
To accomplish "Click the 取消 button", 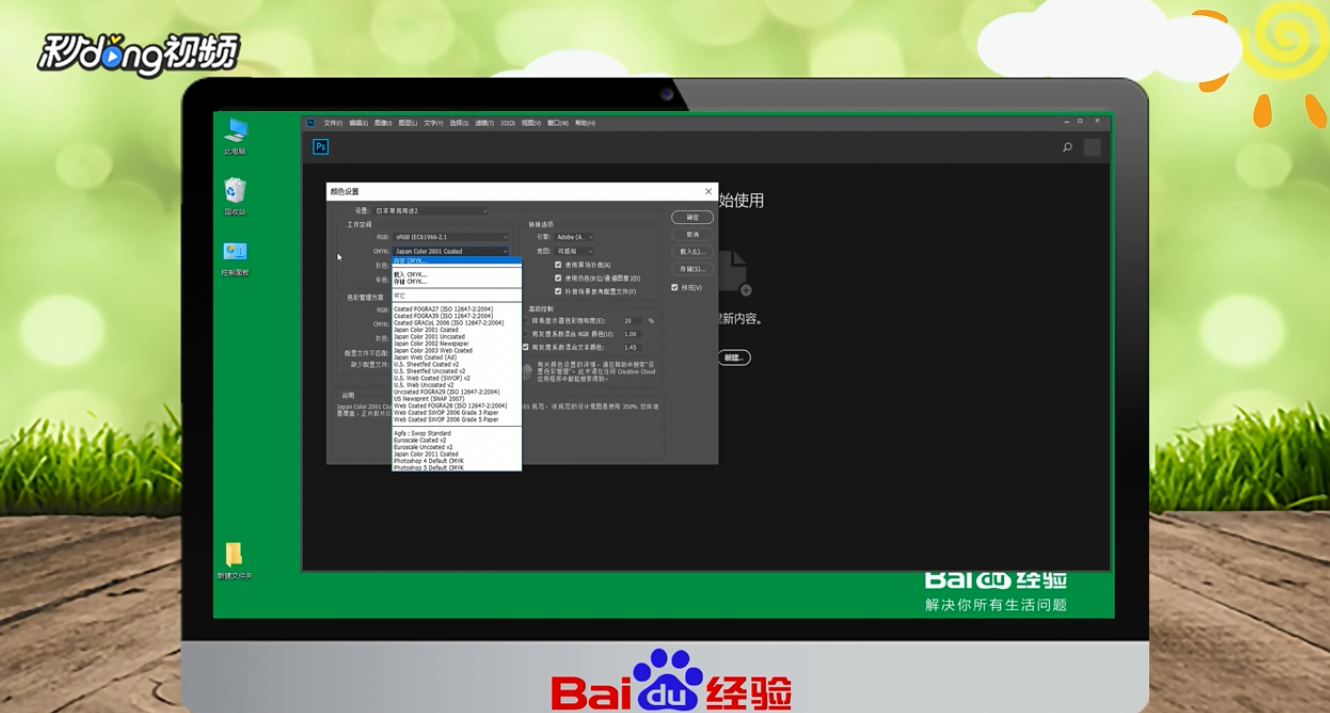I will [692, 234].
